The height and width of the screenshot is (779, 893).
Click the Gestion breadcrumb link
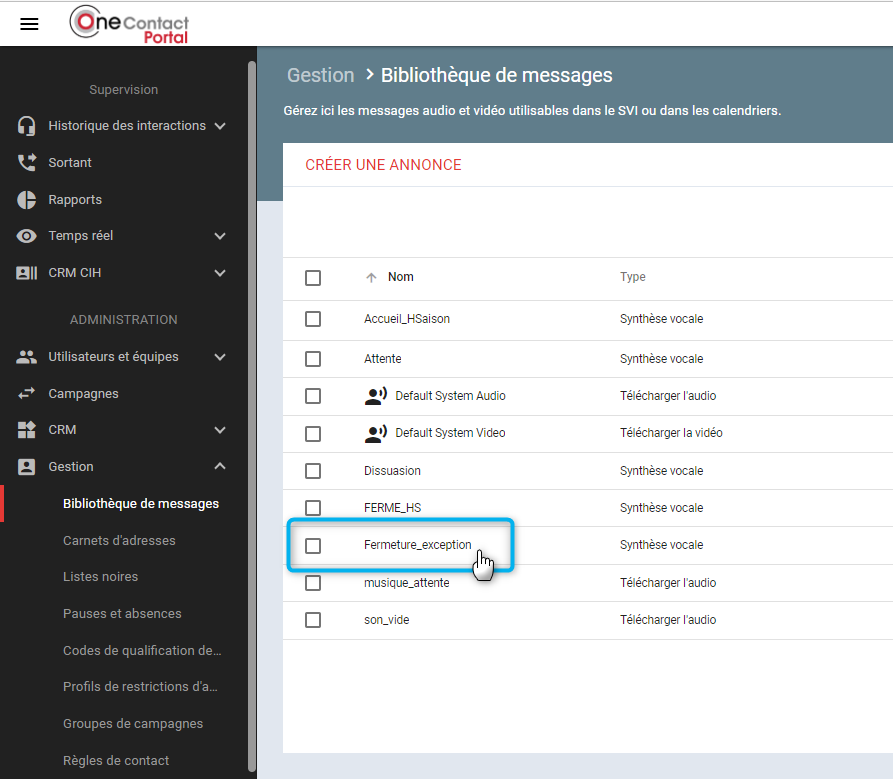click(321, 75)
